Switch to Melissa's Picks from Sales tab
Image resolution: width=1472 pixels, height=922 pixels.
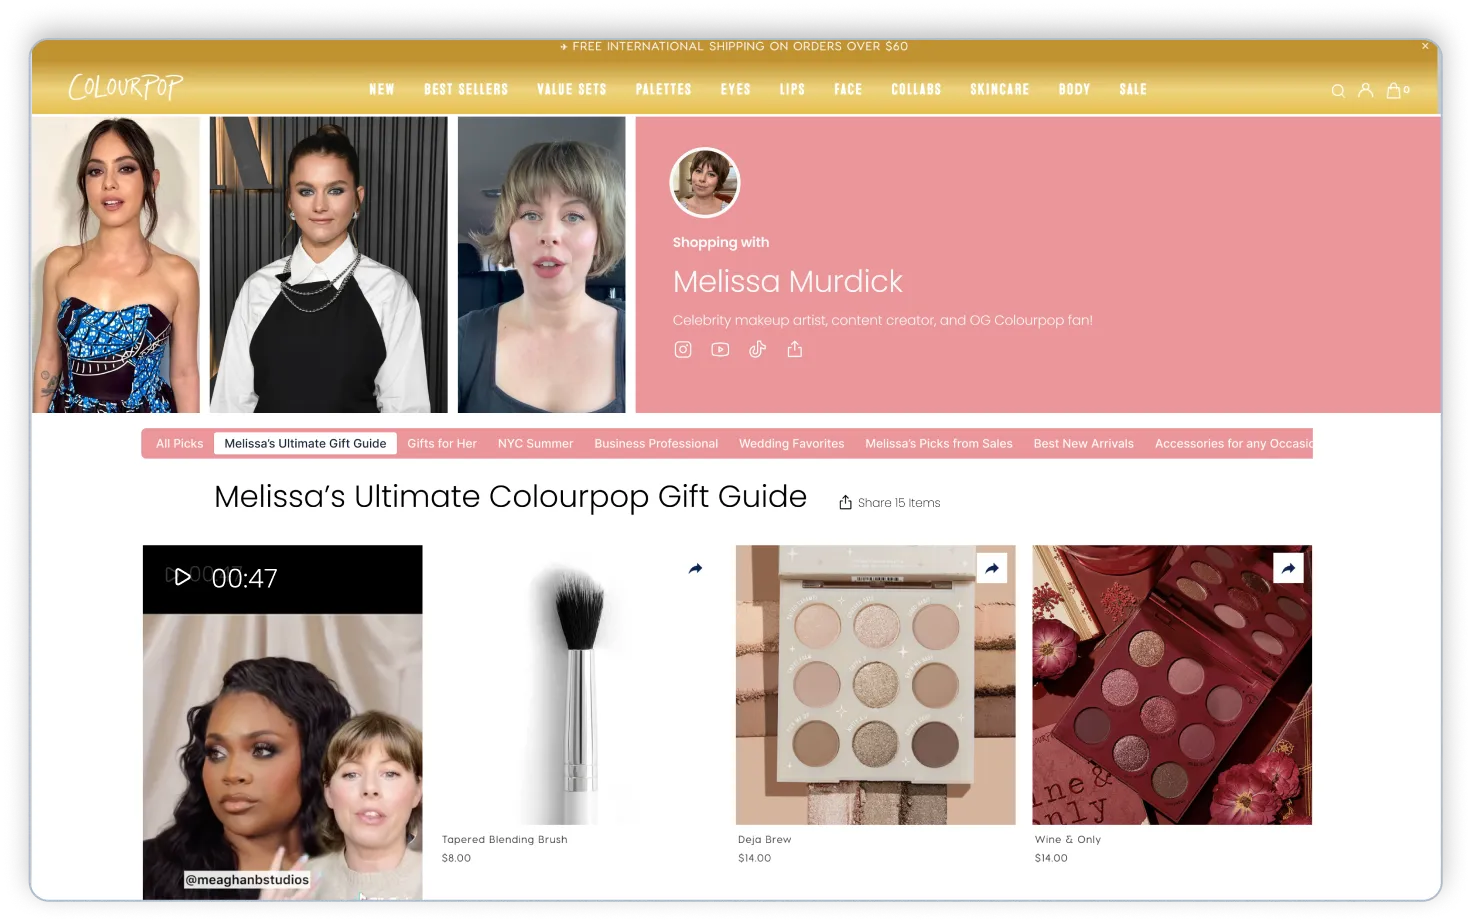939,443
